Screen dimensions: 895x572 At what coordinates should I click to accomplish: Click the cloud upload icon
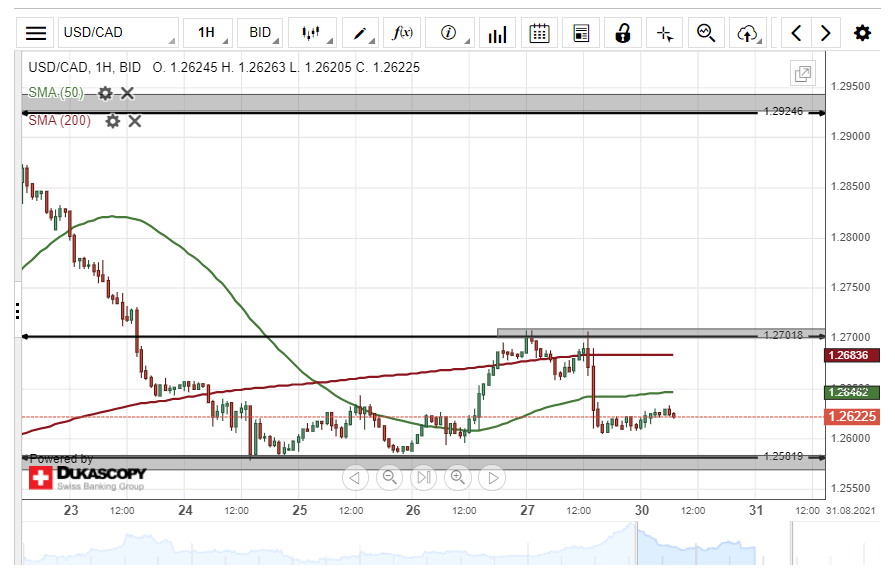click(x=747, y=33)
